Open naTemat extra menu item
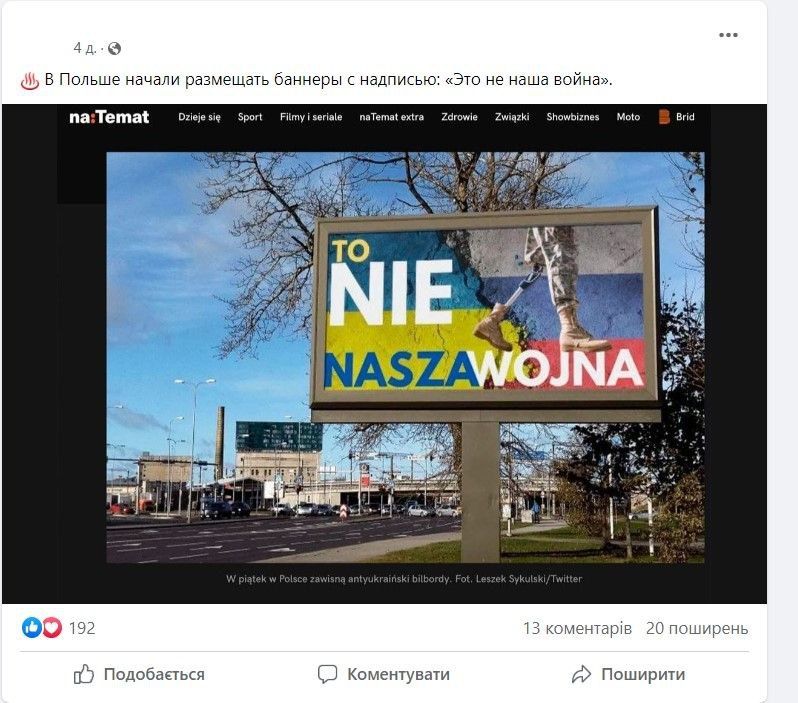798x703 pixels. coord(391,117)
